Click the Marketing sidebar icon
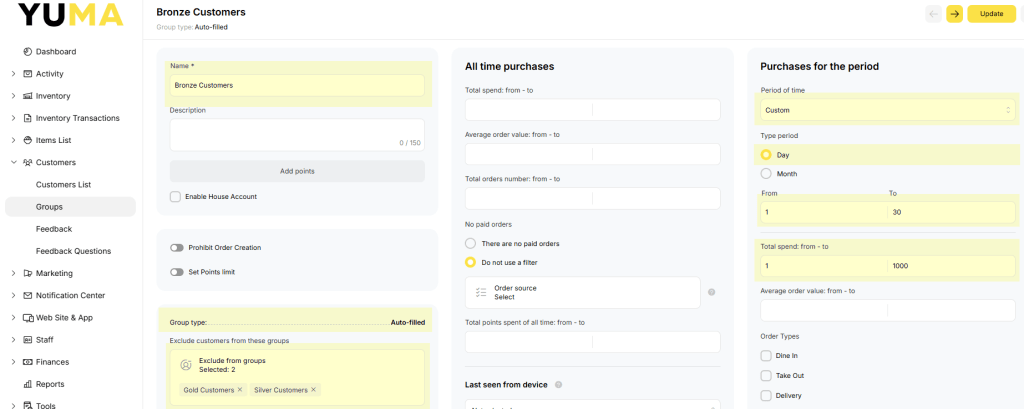Viewport: 1024px width, 409px height. point(27,273)
